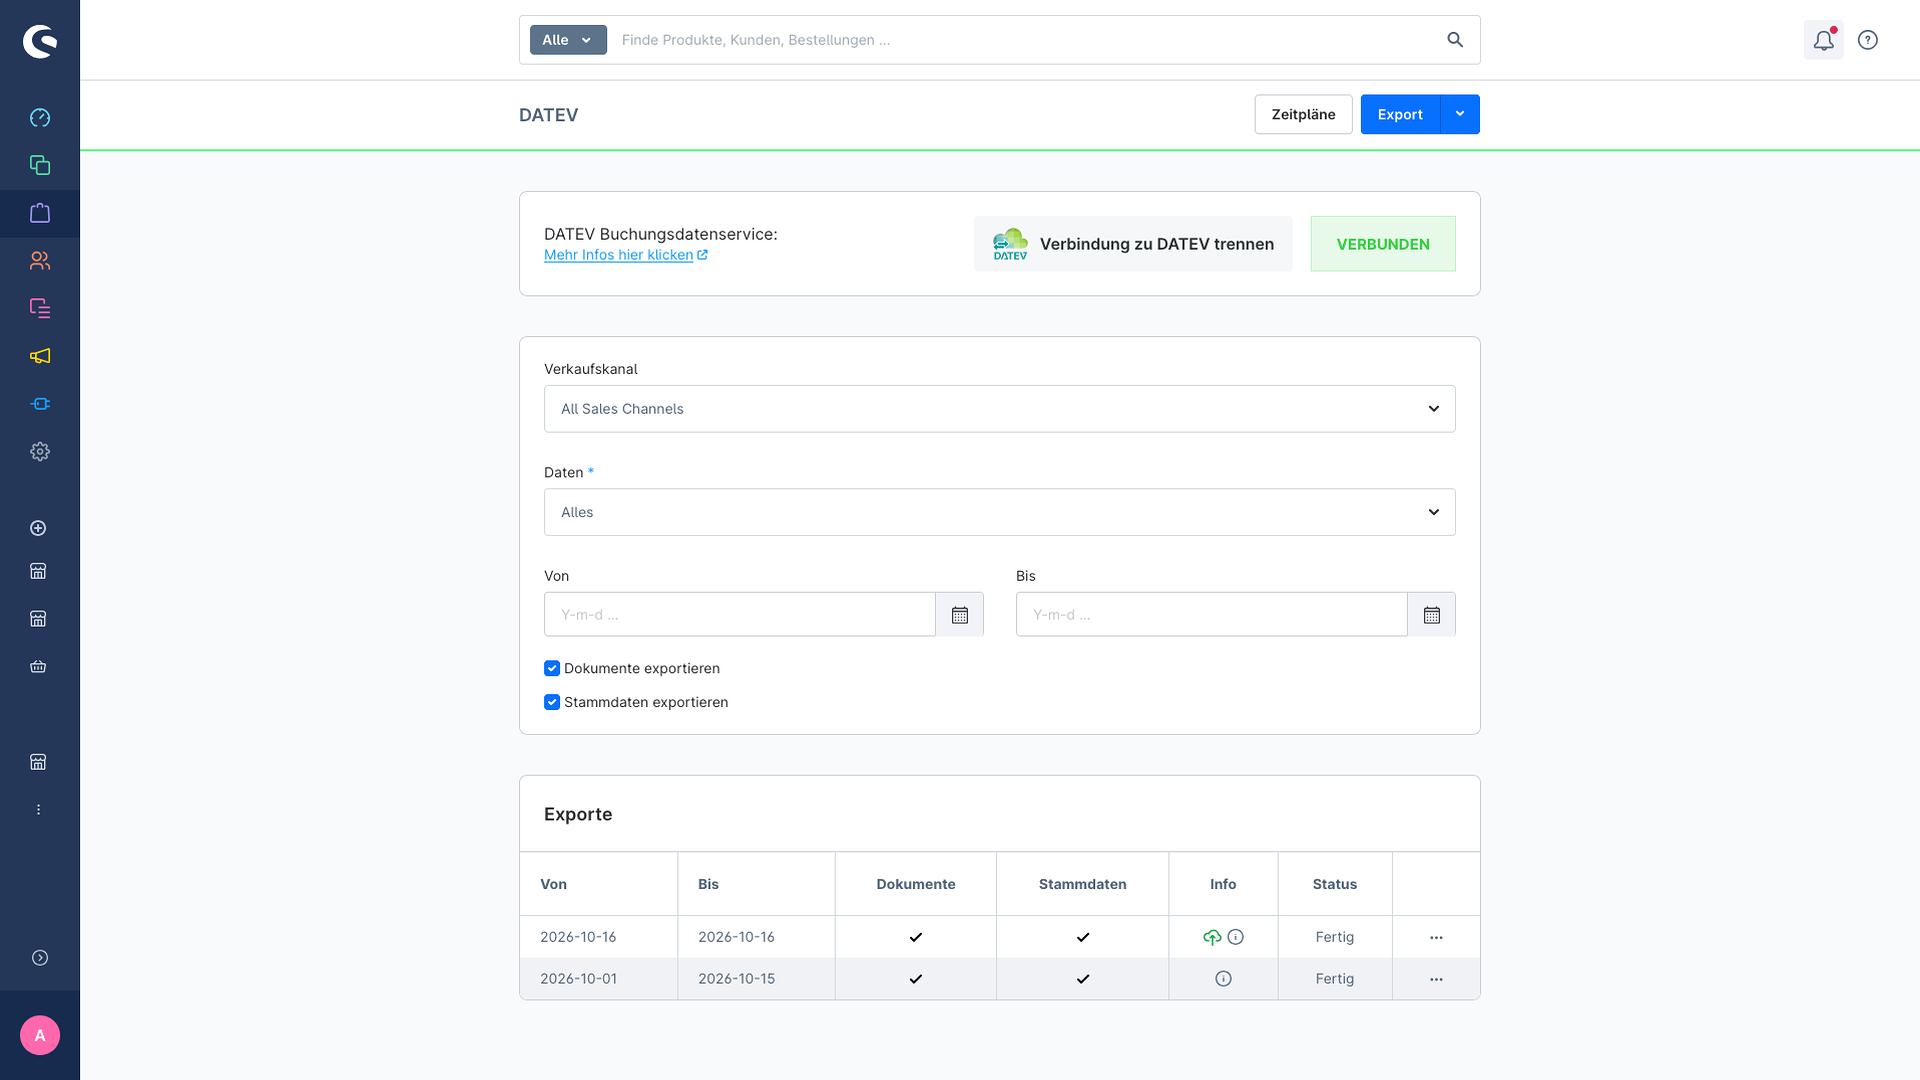This screenshot has width=1920, height=1080.
Task: Click the search magnifier icon
Action: (1455, 40)
